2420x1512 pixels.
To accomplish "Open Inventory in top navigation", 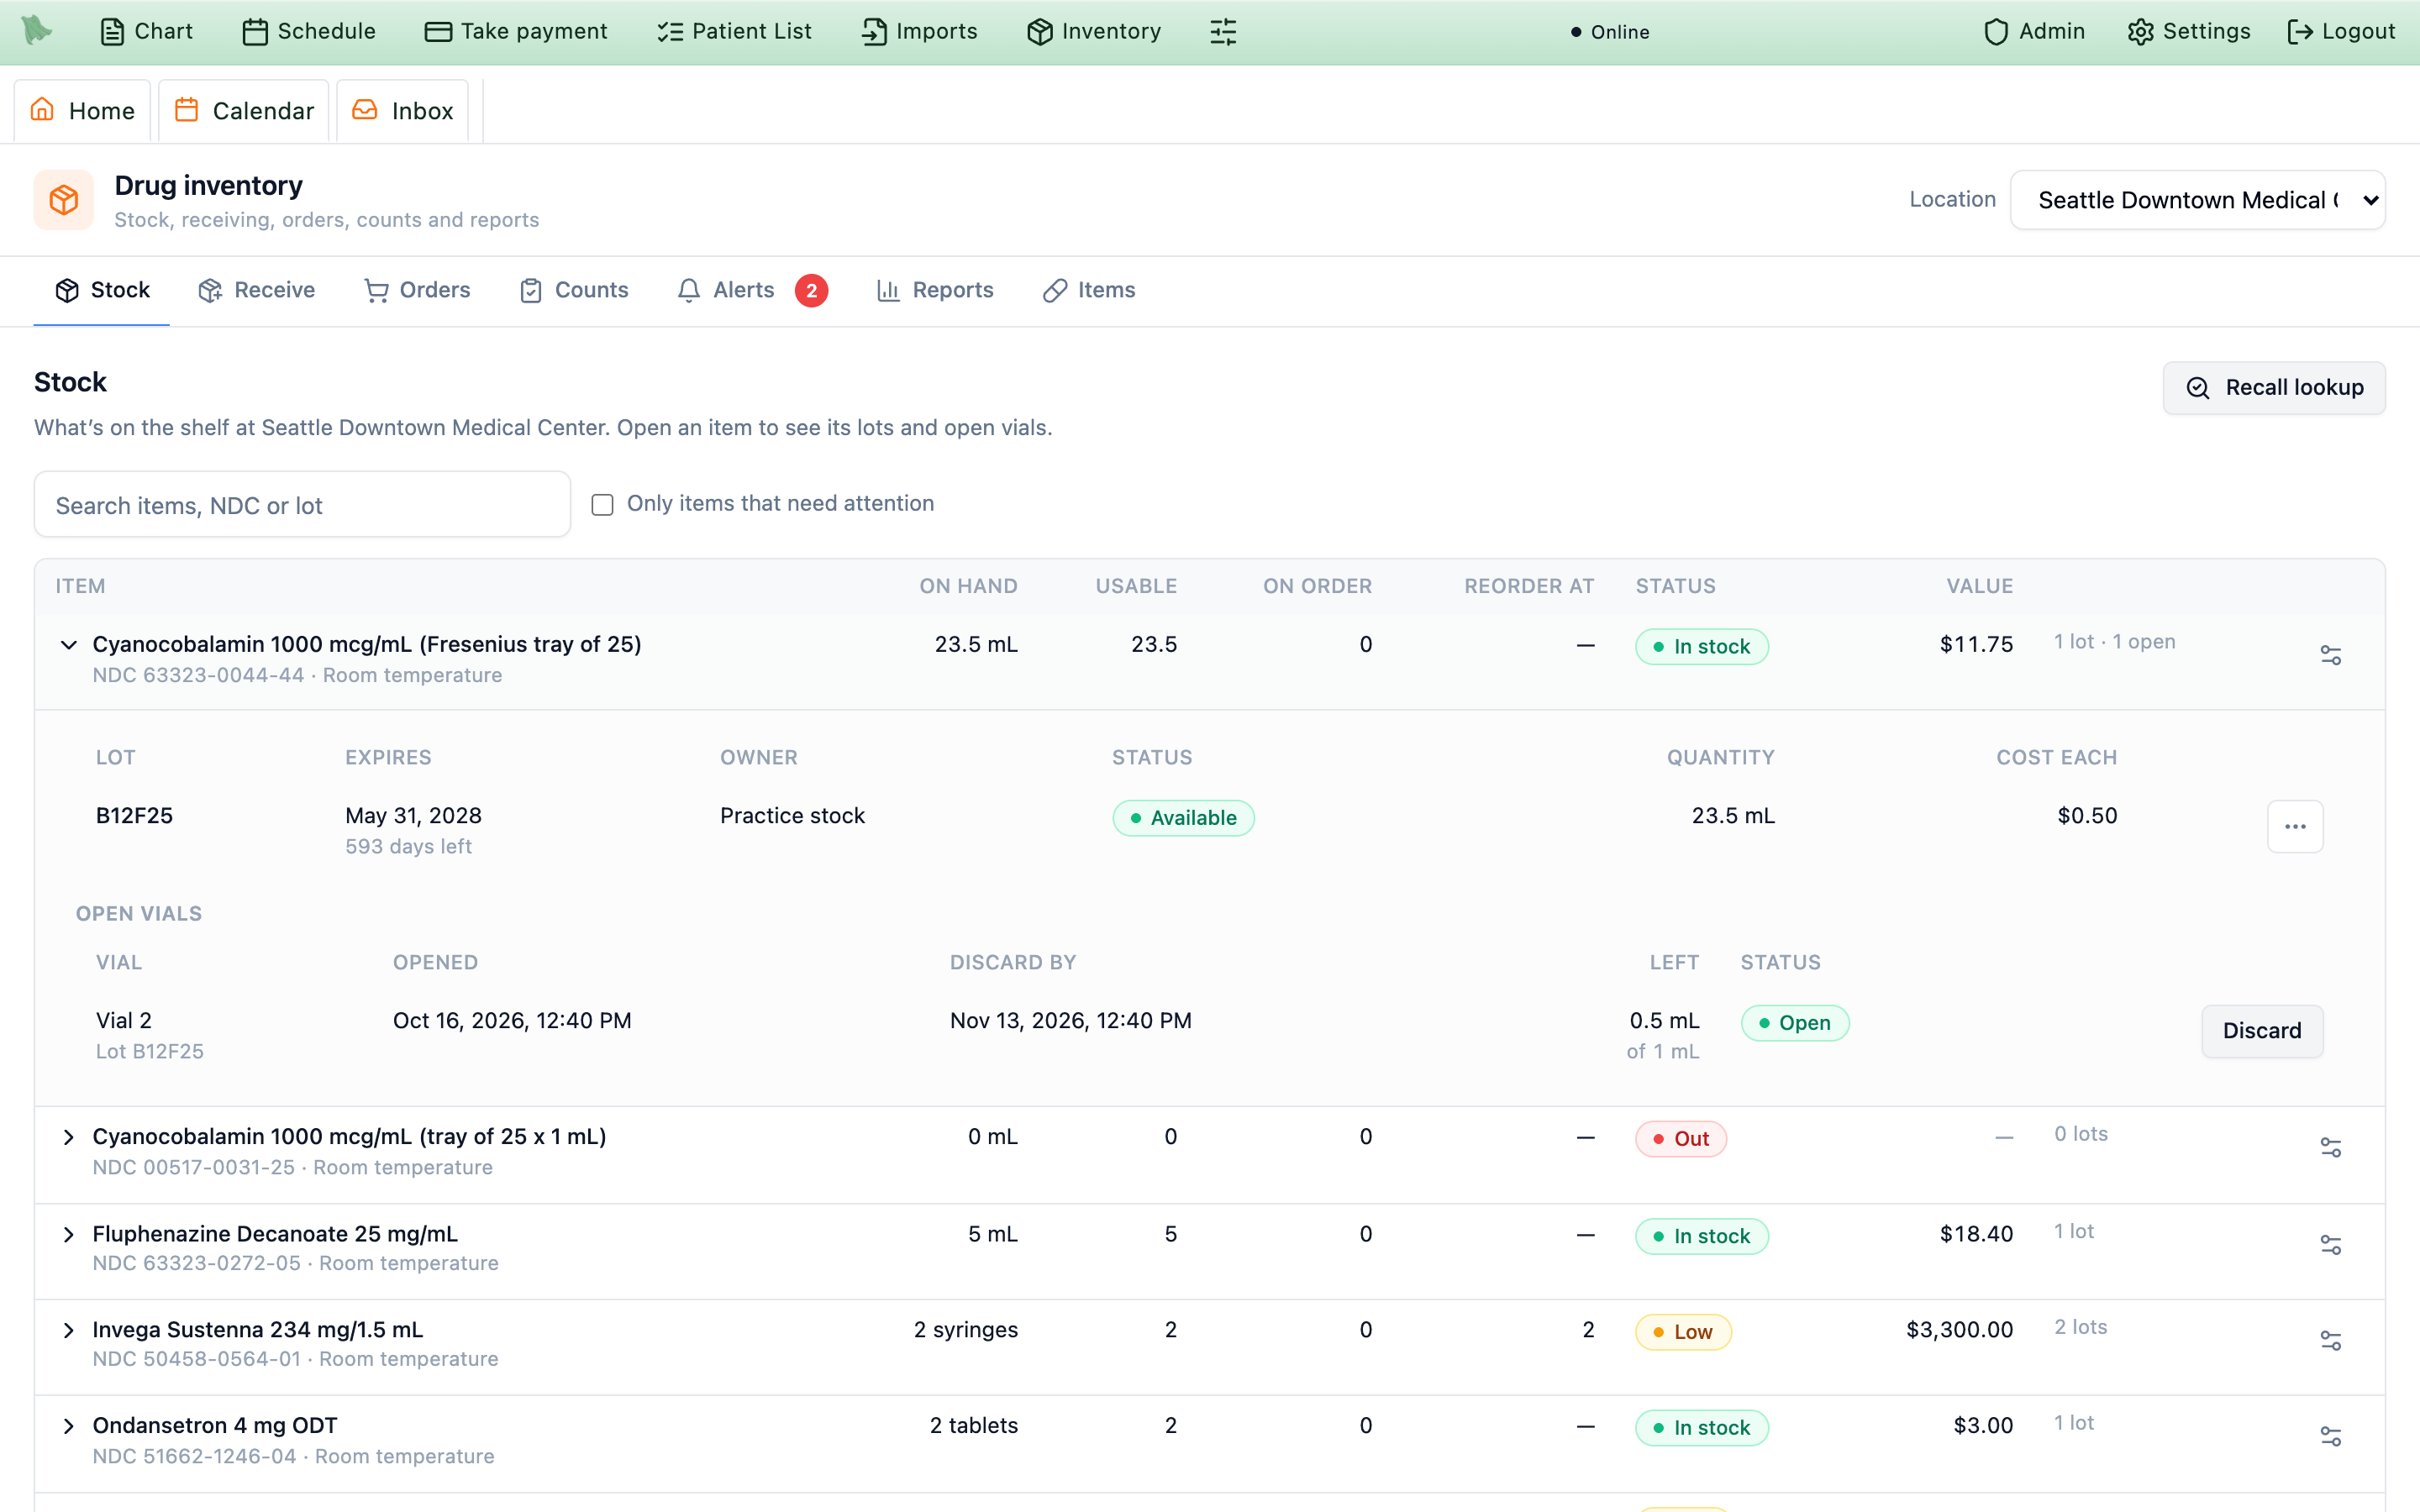I will pyautogui.click(x=1094, y=32).
